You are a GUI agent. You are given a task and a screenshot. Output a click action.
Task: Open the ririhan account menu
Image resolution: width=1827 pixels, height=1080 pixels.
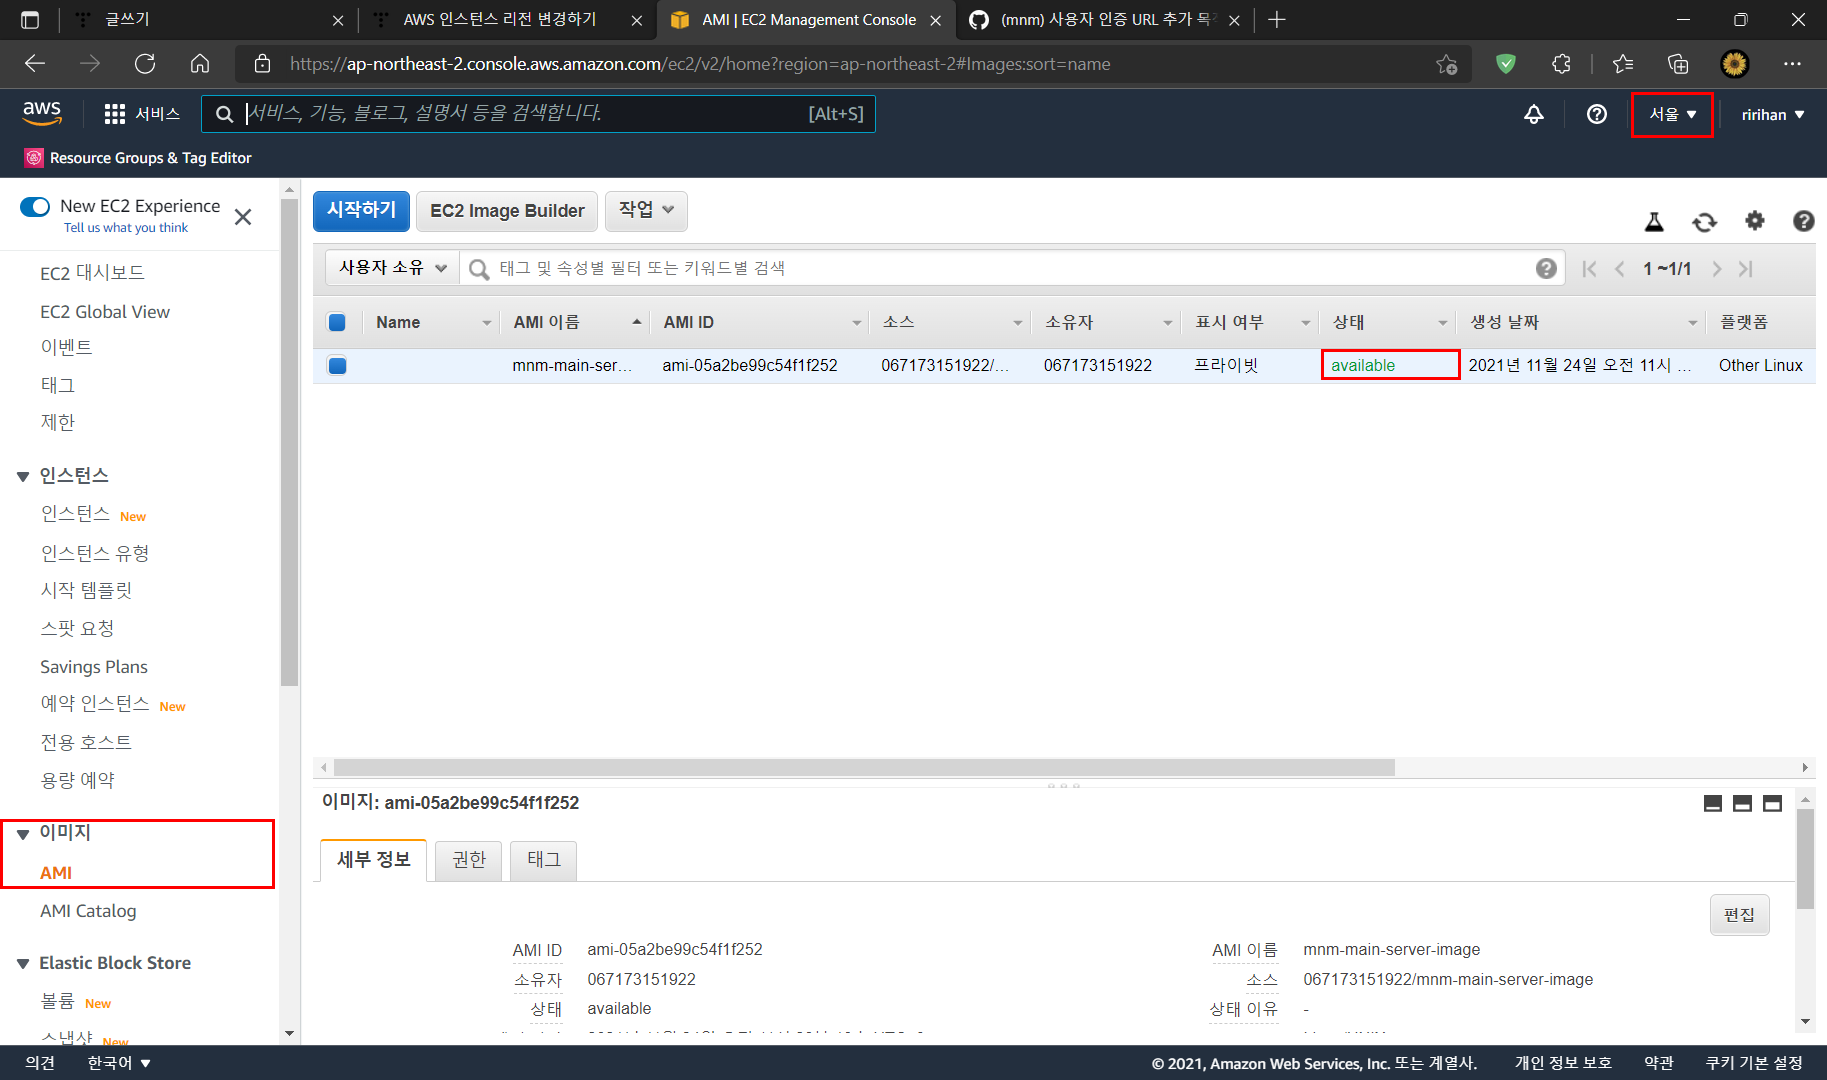pyautogui.click(x=1773, y=114)
